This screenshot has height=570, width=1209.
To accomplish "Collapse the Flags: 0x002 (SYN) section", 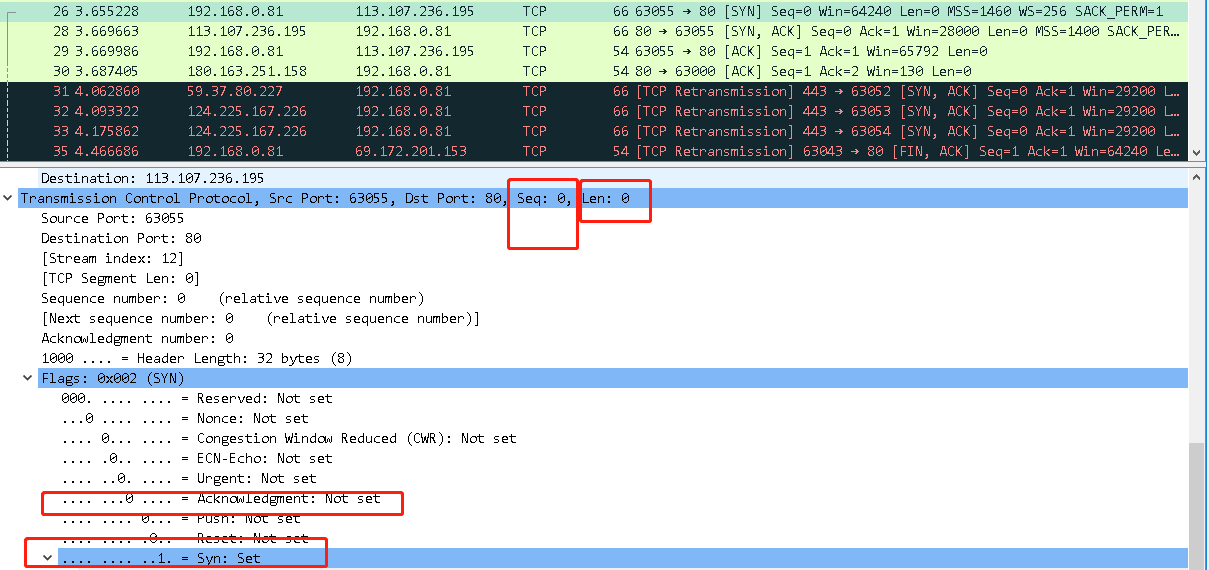I will tap(28, 379).
